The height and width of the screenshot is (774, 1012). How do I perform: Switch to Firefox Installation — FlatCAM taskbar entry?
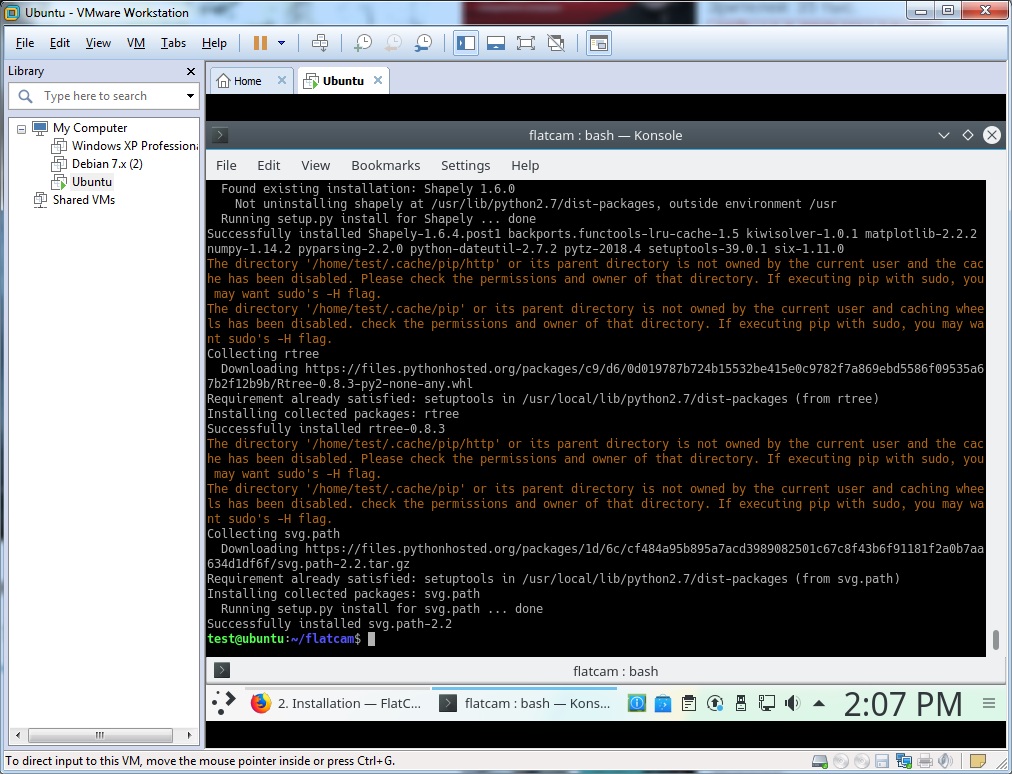coord(336,704)
